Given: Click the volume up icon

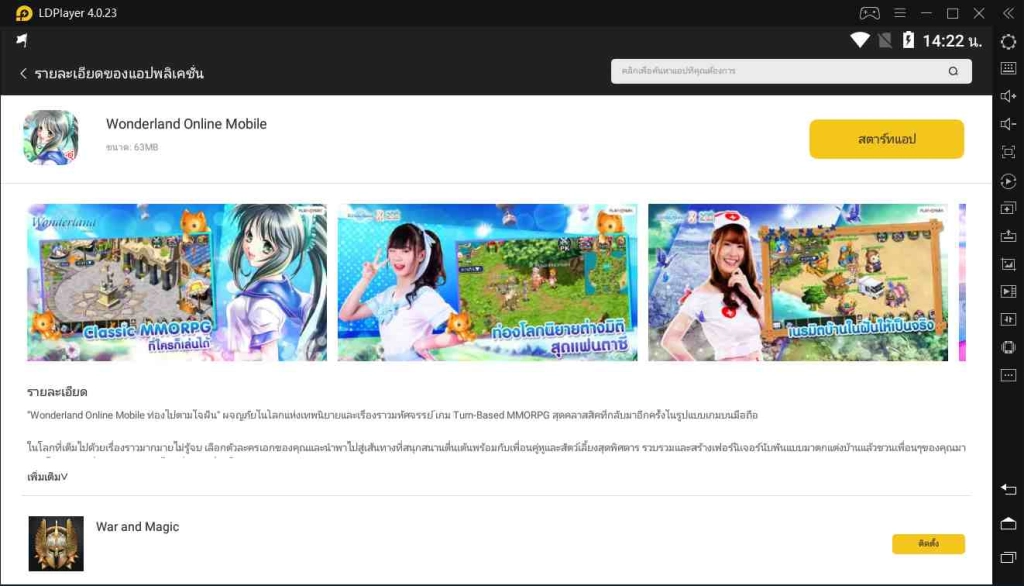Looking at the screenshot, I should pos(1008,97).
